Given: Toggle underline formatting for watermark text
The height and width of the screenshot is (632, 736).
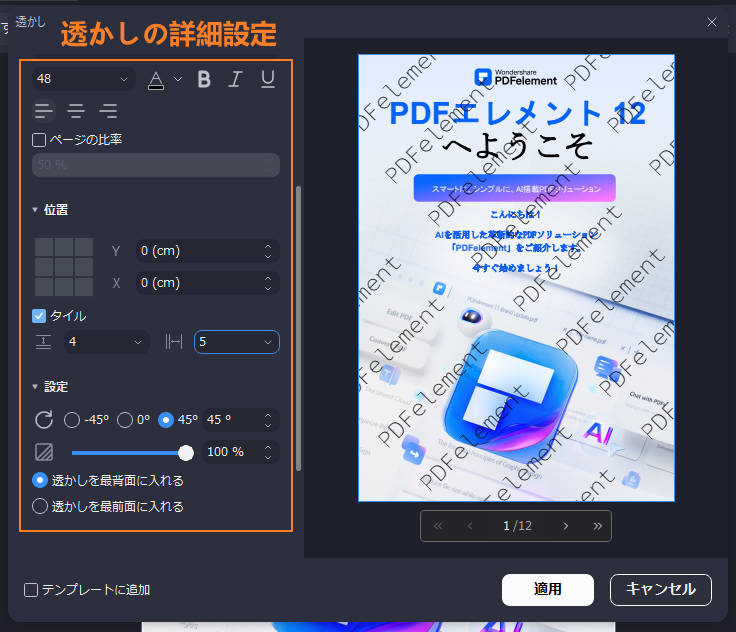Looking at the screenshot, I should coord(268,79).
